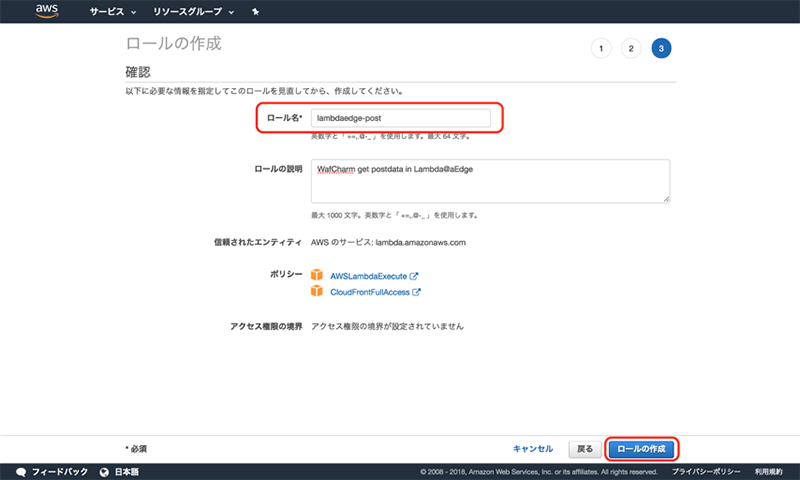Click the 戻る button
Image resolution: width=800 pixels, height=480 pixels.
click(x=586, y=449)
